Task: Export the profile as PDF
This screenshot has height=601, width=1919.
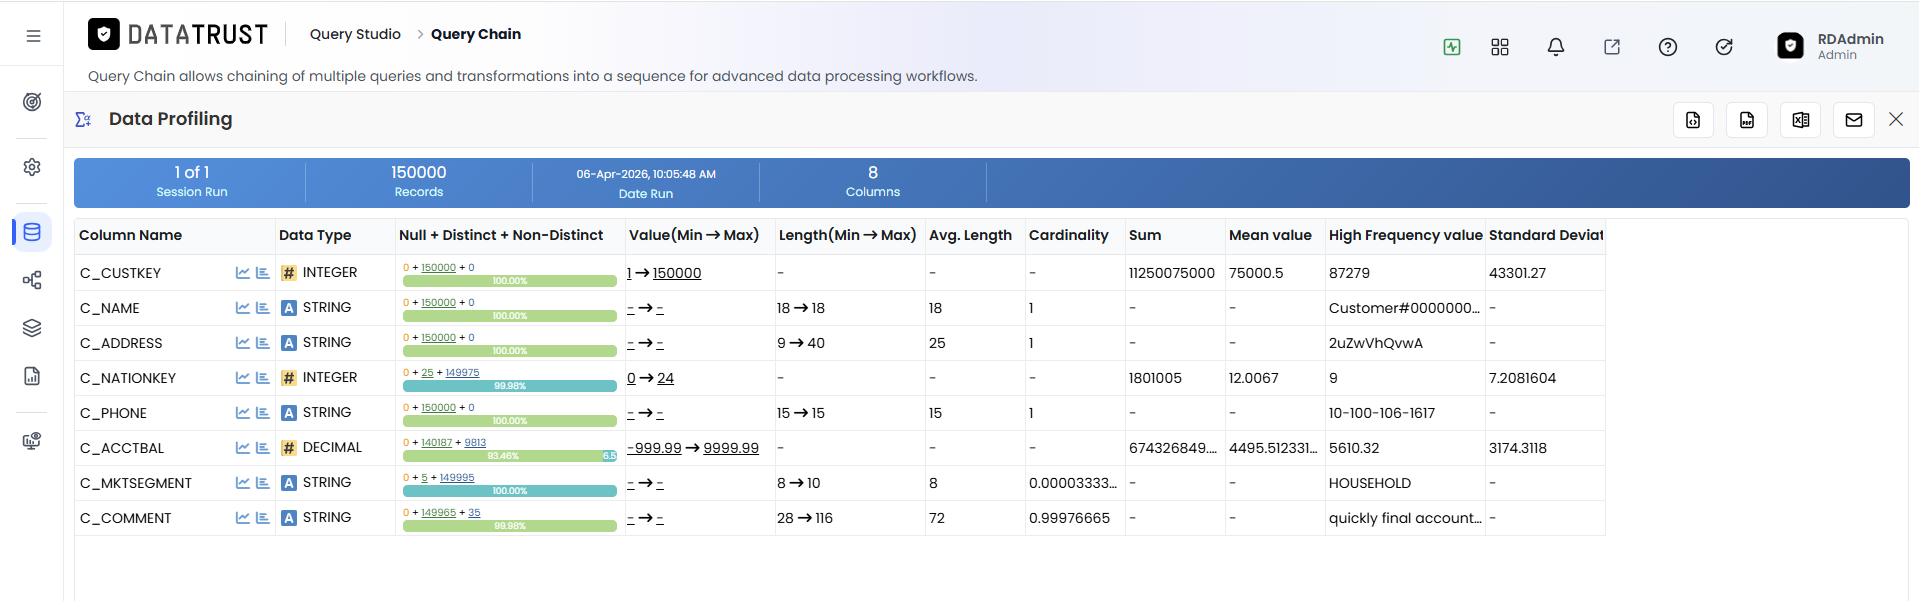Action: [1747, 120]
